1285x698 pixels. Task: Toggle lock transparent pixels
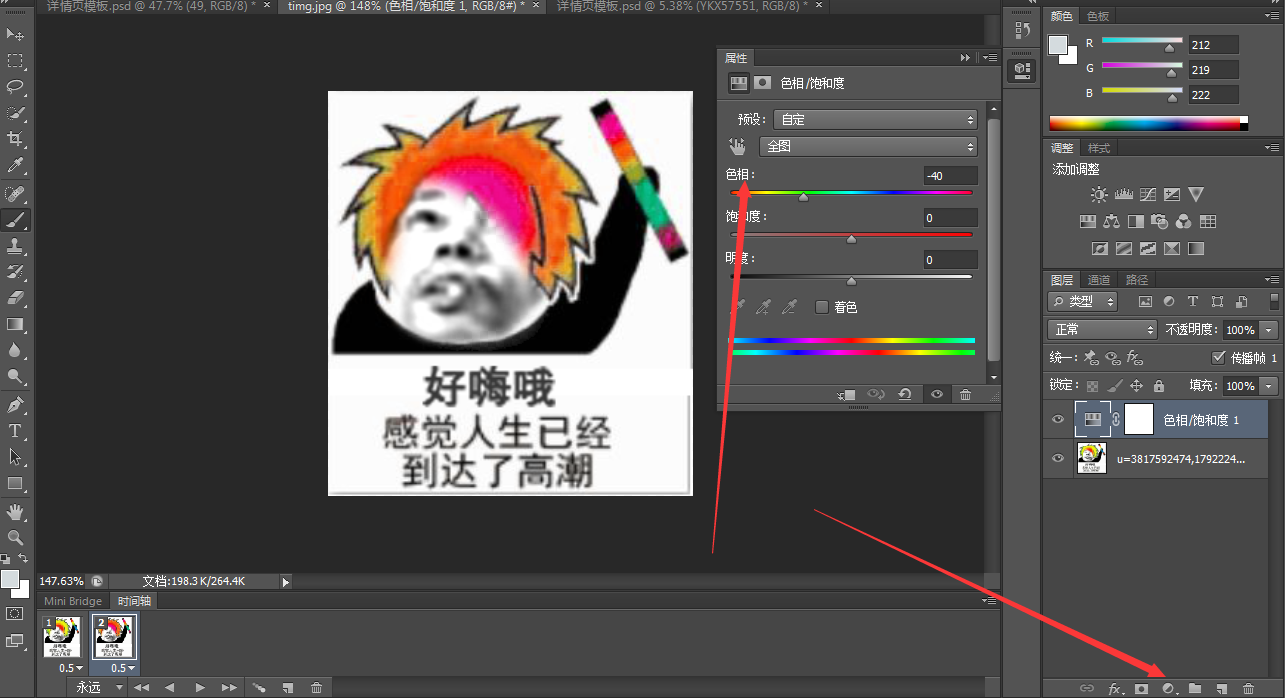[x=1092, y=386]
